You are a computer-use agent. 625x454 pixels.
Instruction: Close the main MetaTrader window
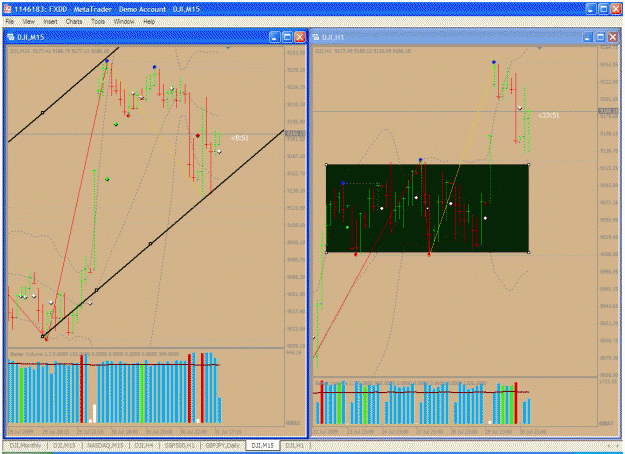coord(616,9)
